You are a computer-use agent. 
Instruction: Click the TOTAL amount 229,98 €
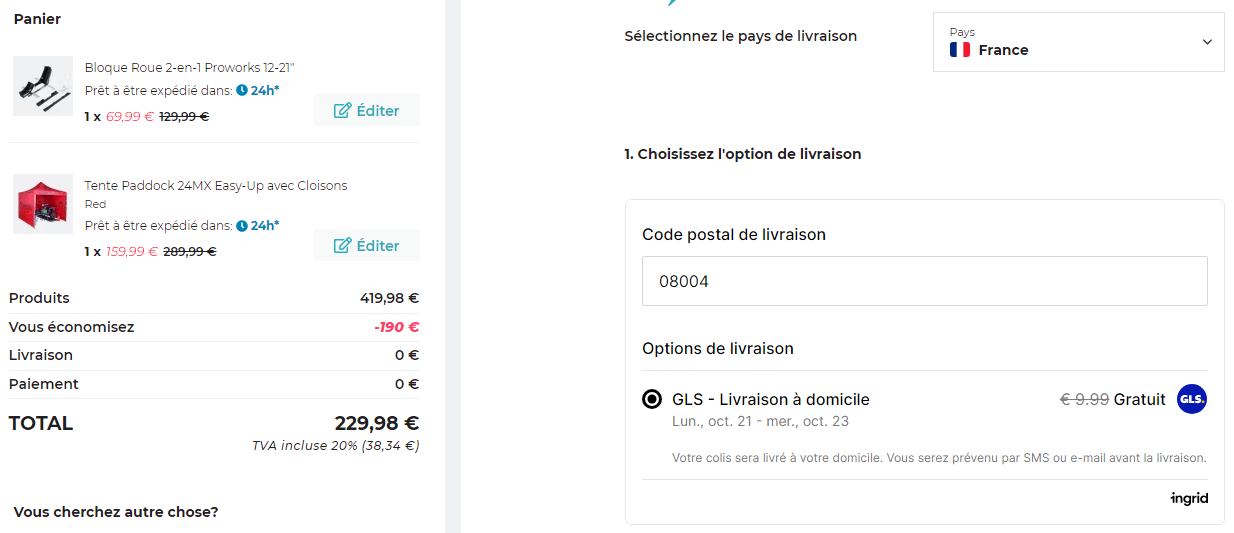coord(376,423)
